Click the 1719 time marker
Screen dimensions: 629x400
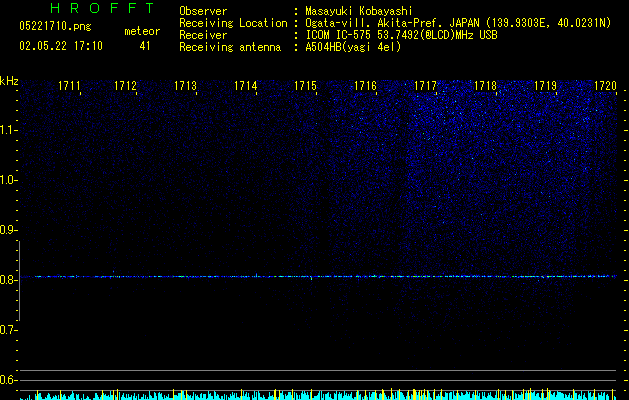[546, 86]
